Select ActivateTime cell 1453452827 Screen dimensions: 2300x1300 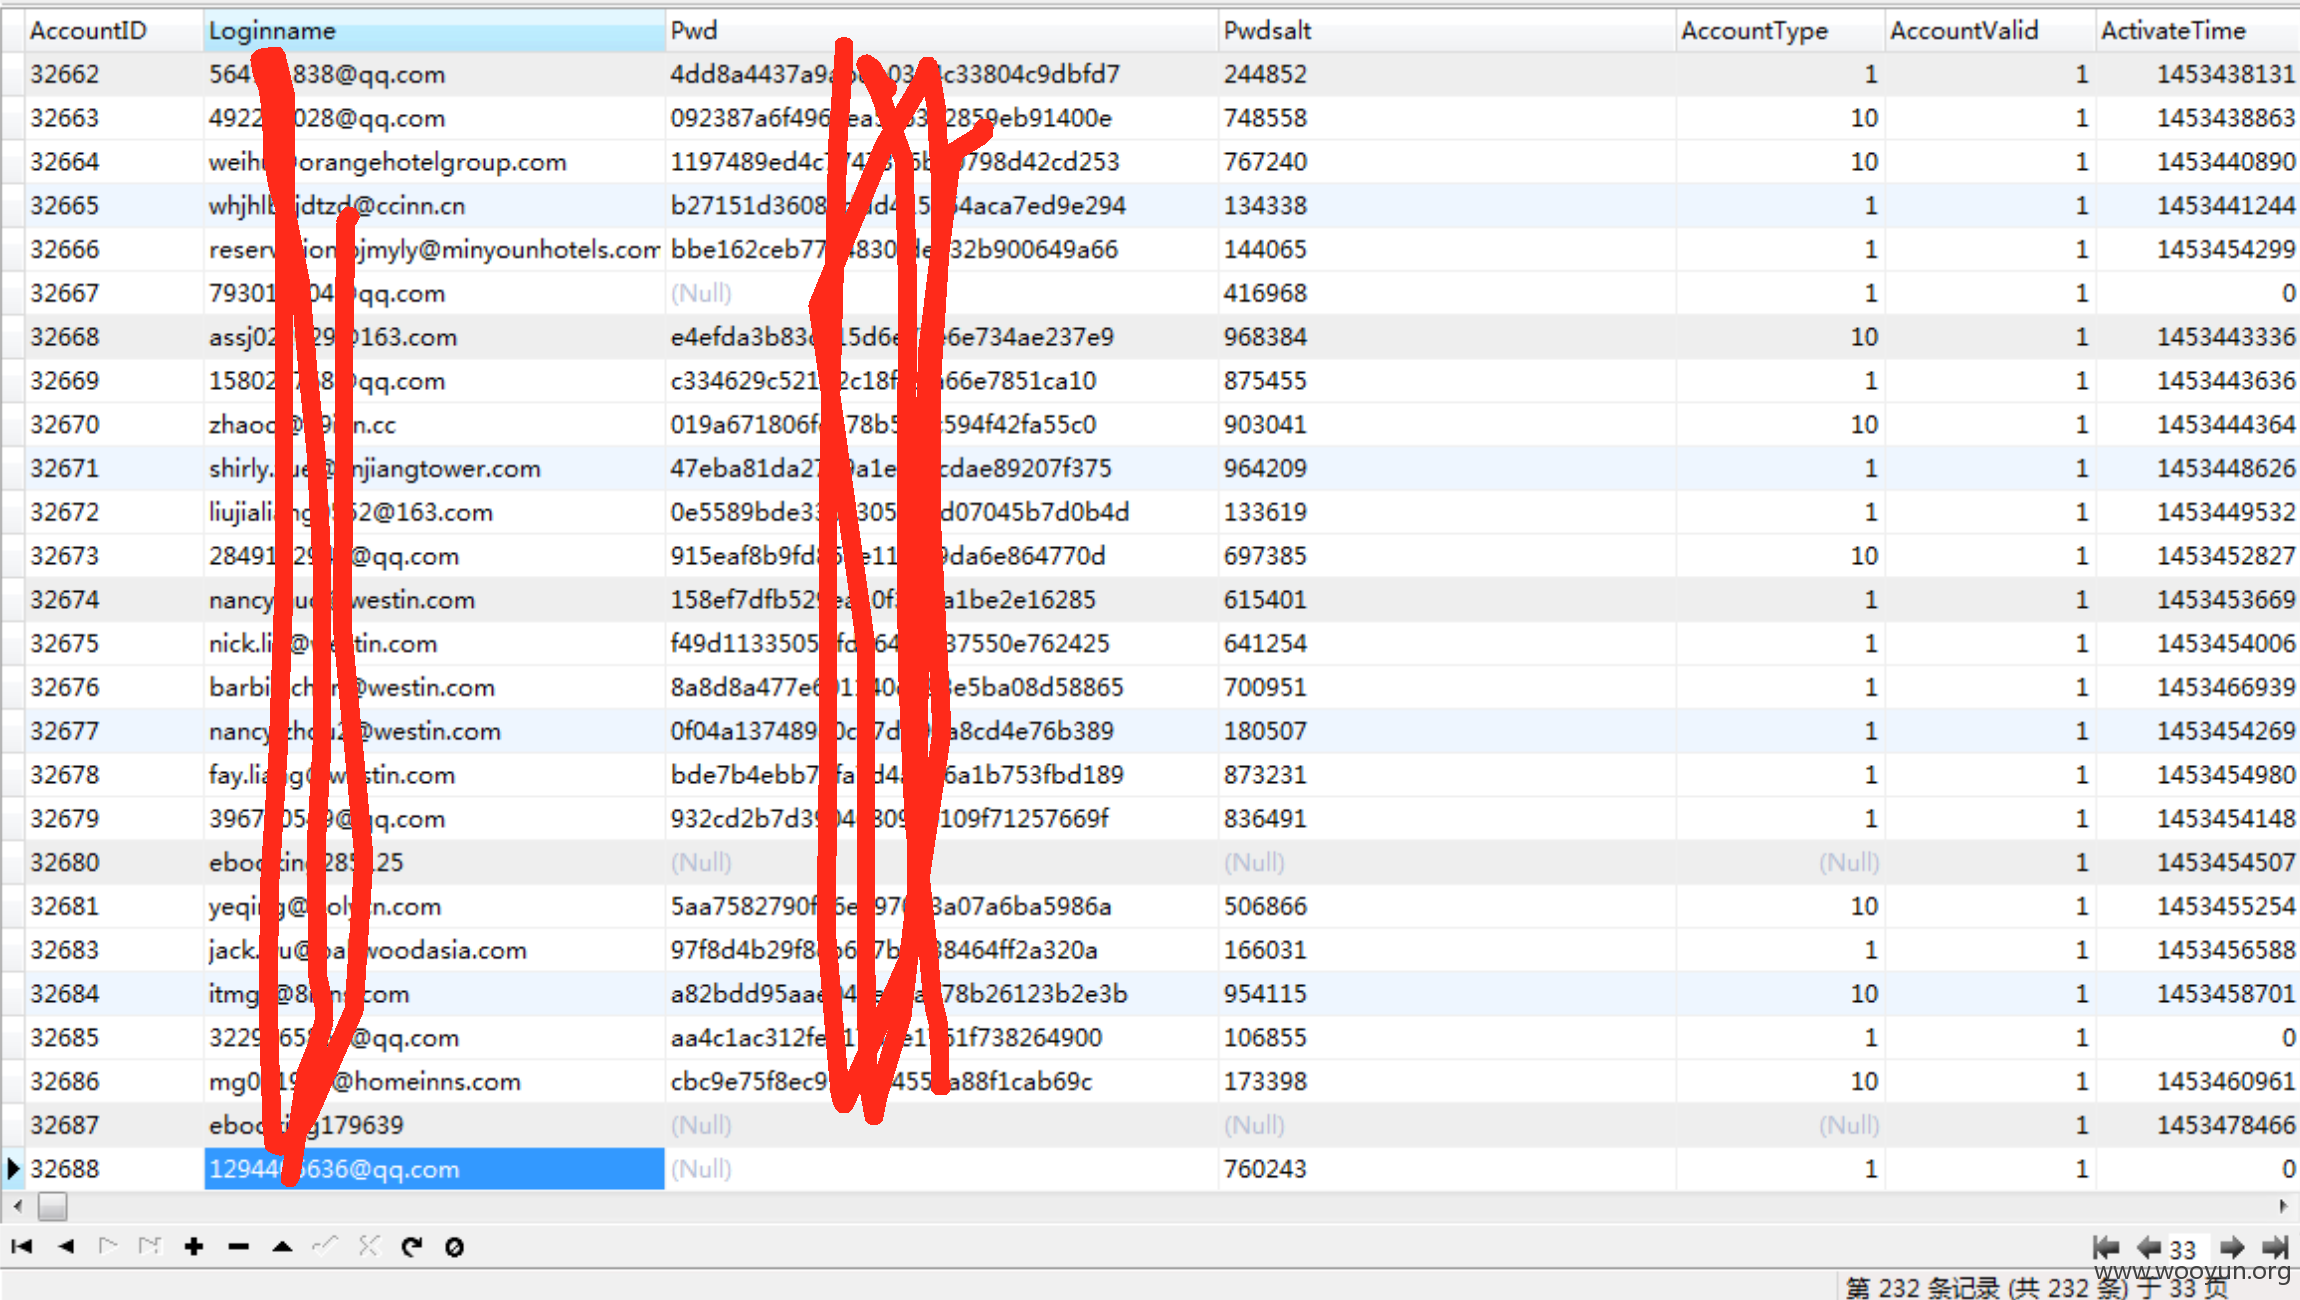click(x=2197, y=556)
